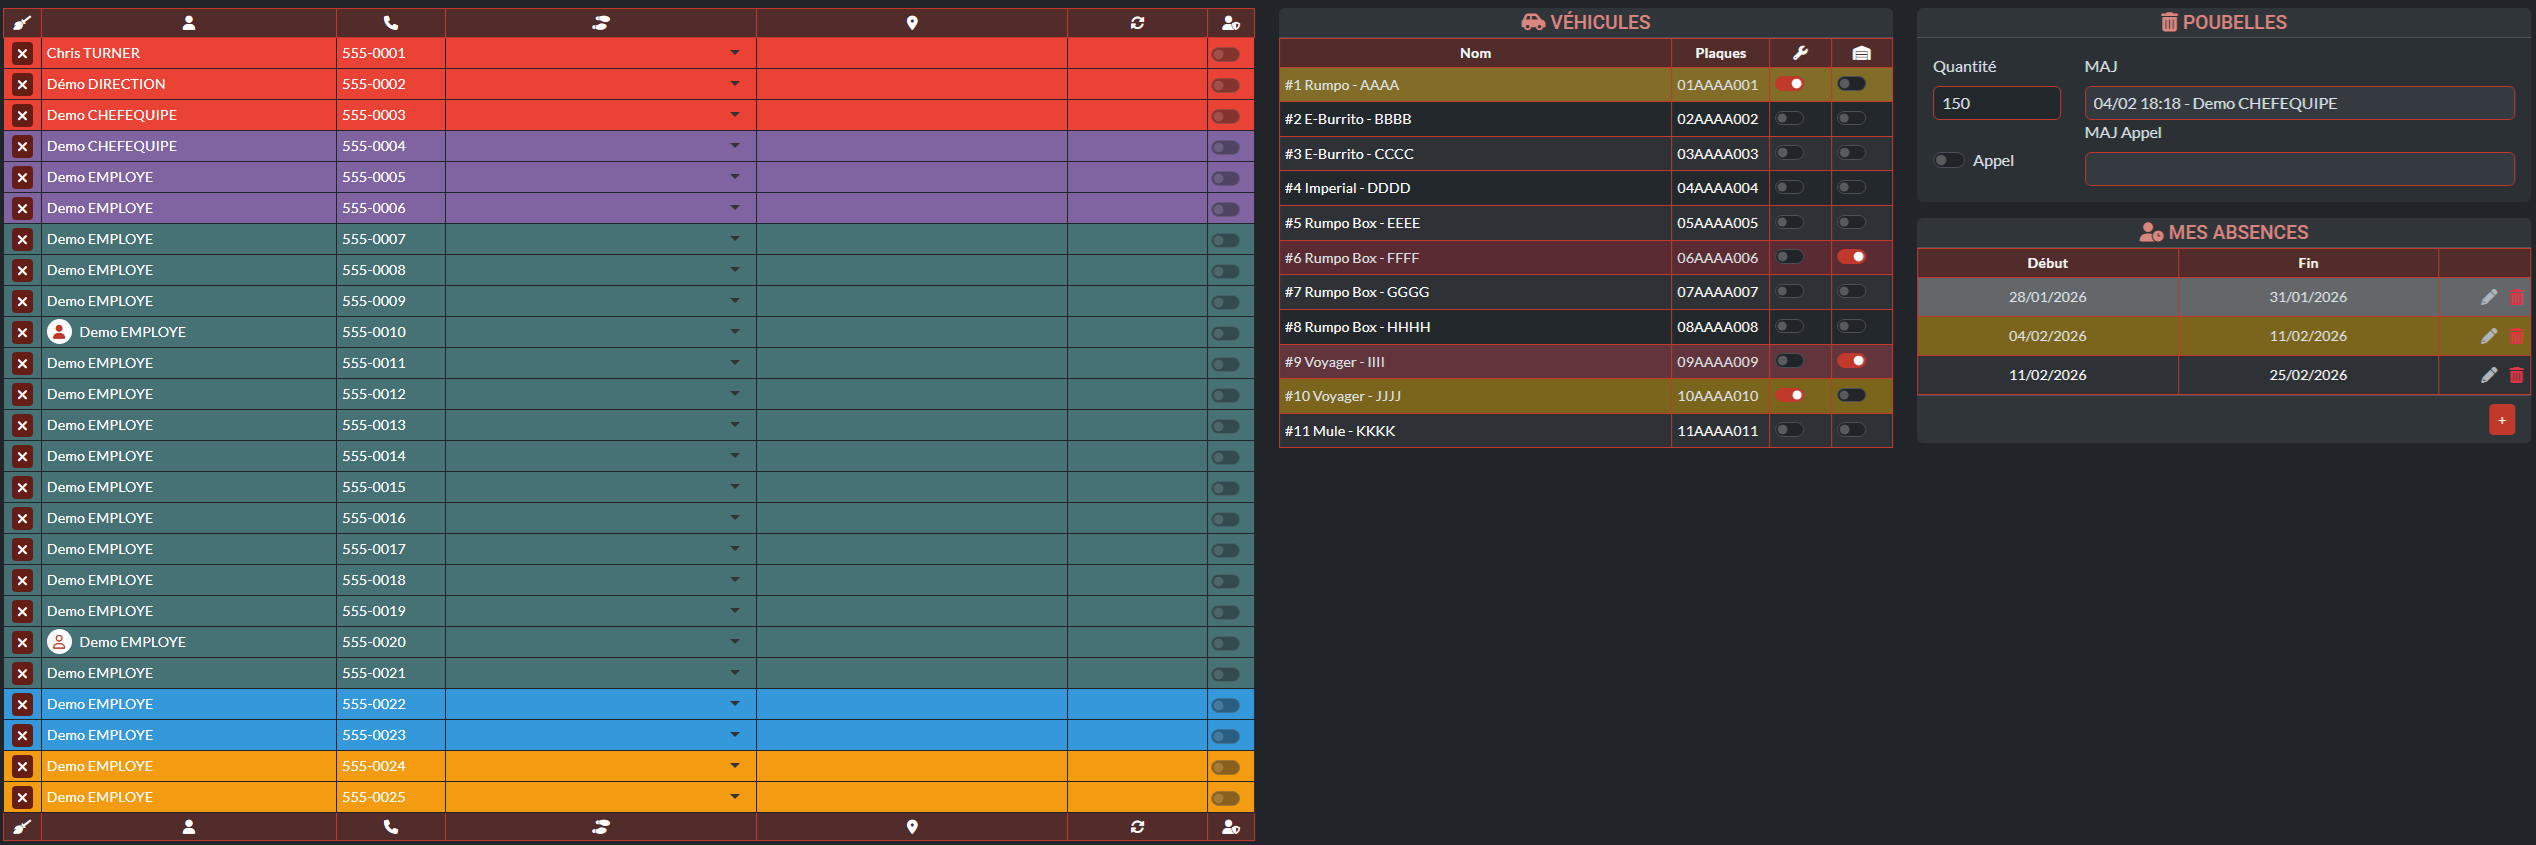Turn off garage toggle for #6 Rumpo Box

pos(1851,257)
